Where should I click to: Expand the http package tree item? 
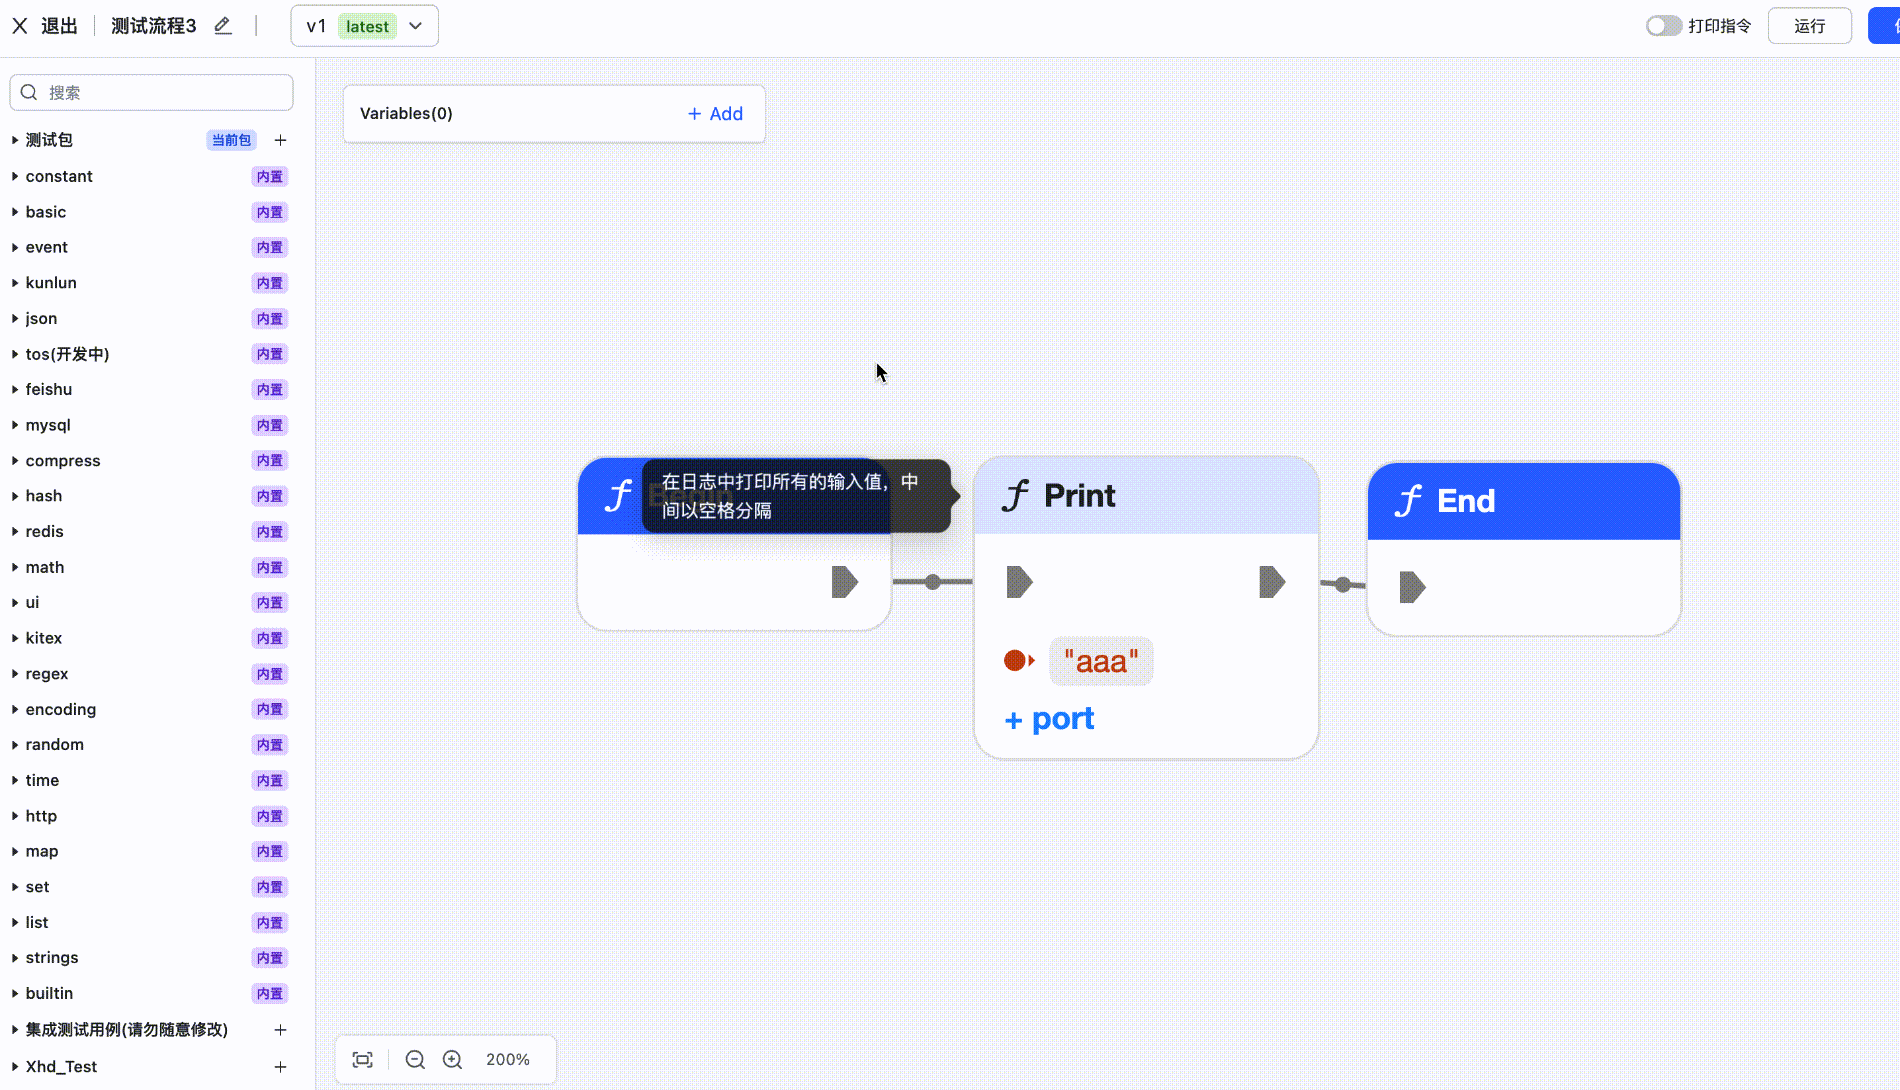click(x=15, y=816)
